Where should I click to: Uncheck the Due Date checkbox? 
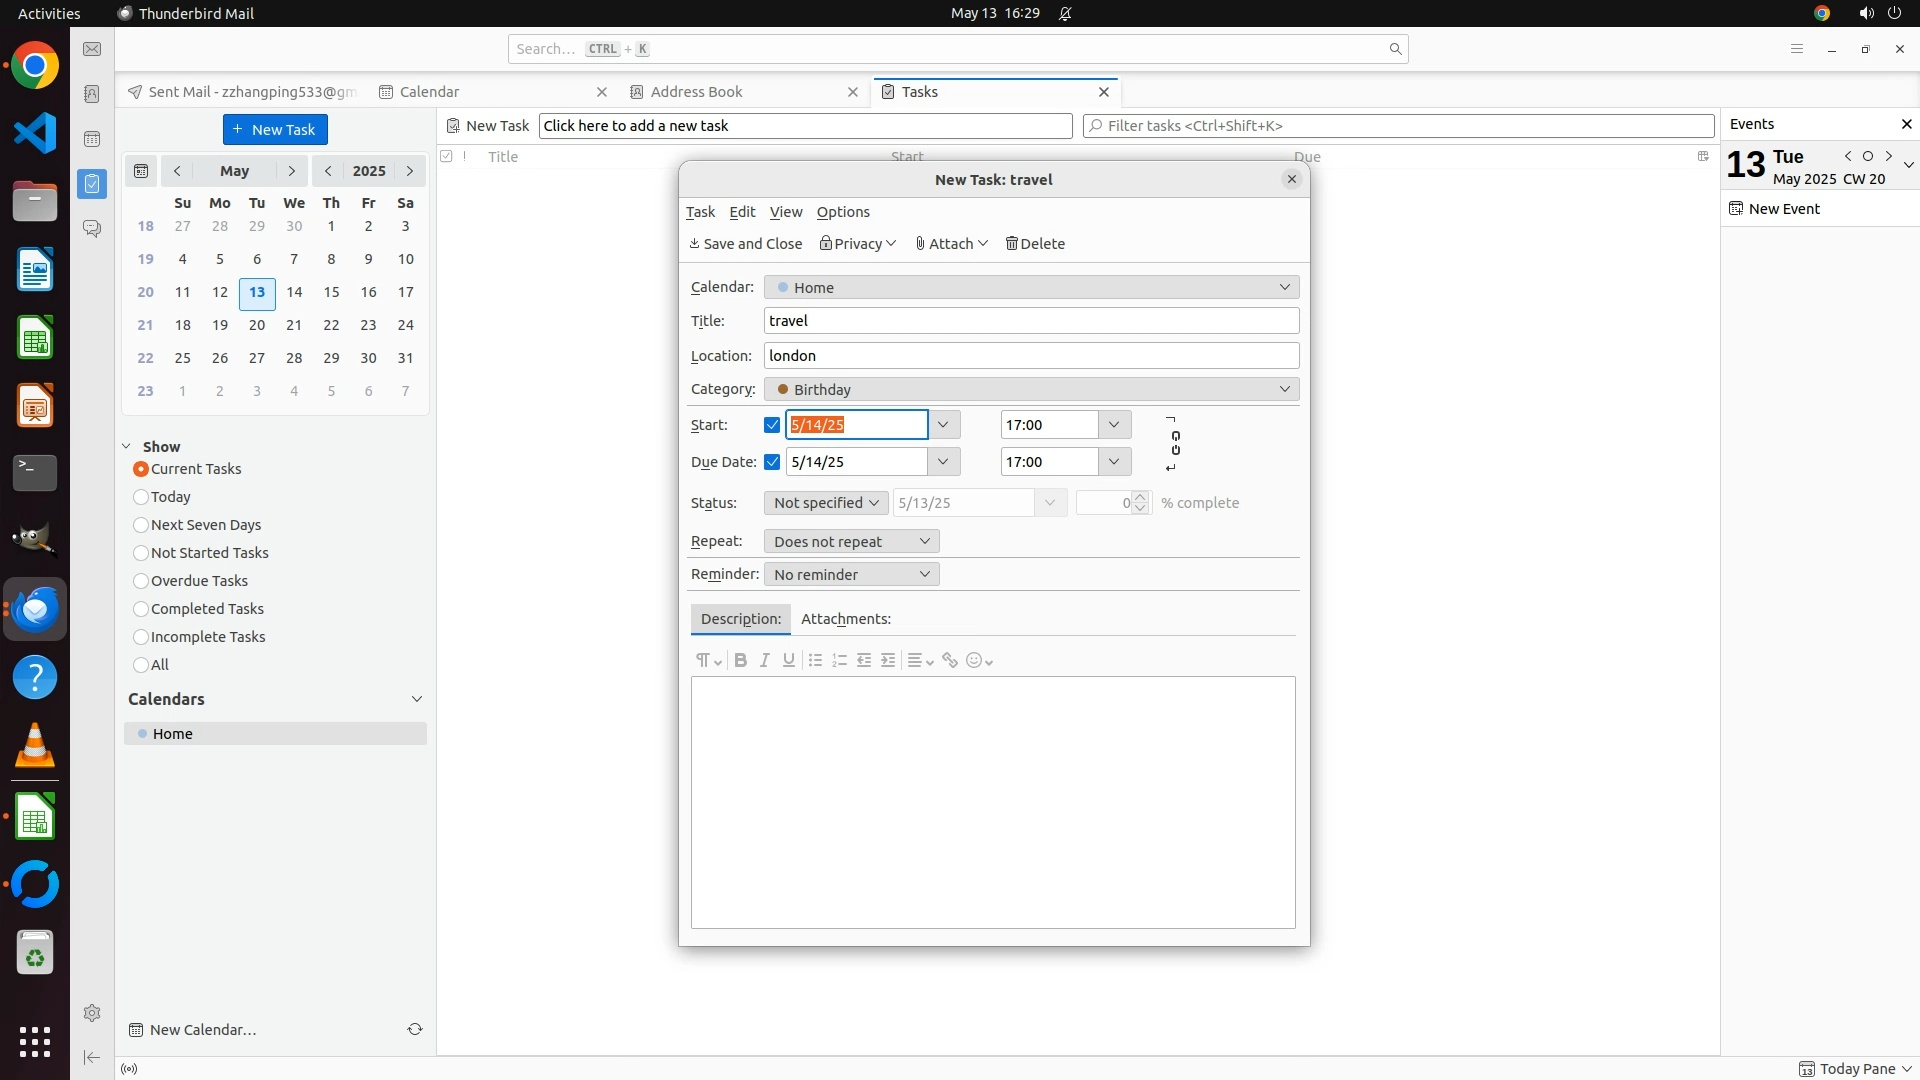click(772, 462)
